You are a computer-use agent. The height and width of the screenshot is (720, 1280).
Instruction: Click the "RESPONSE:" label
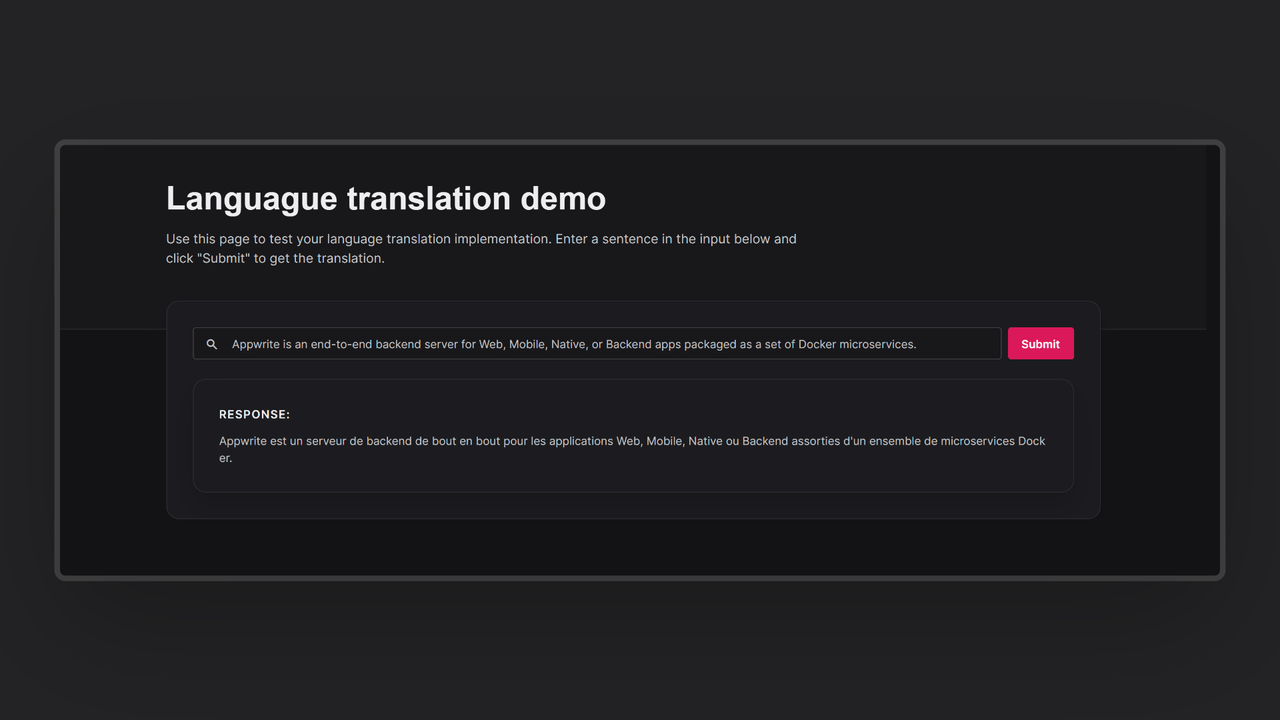click(255, 414)
